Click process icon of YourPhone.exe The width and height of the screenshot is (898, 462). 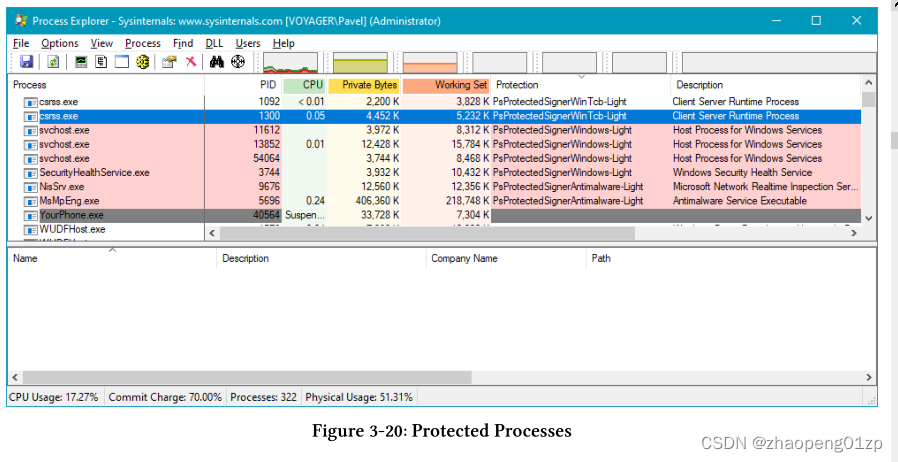coord(30,215)
